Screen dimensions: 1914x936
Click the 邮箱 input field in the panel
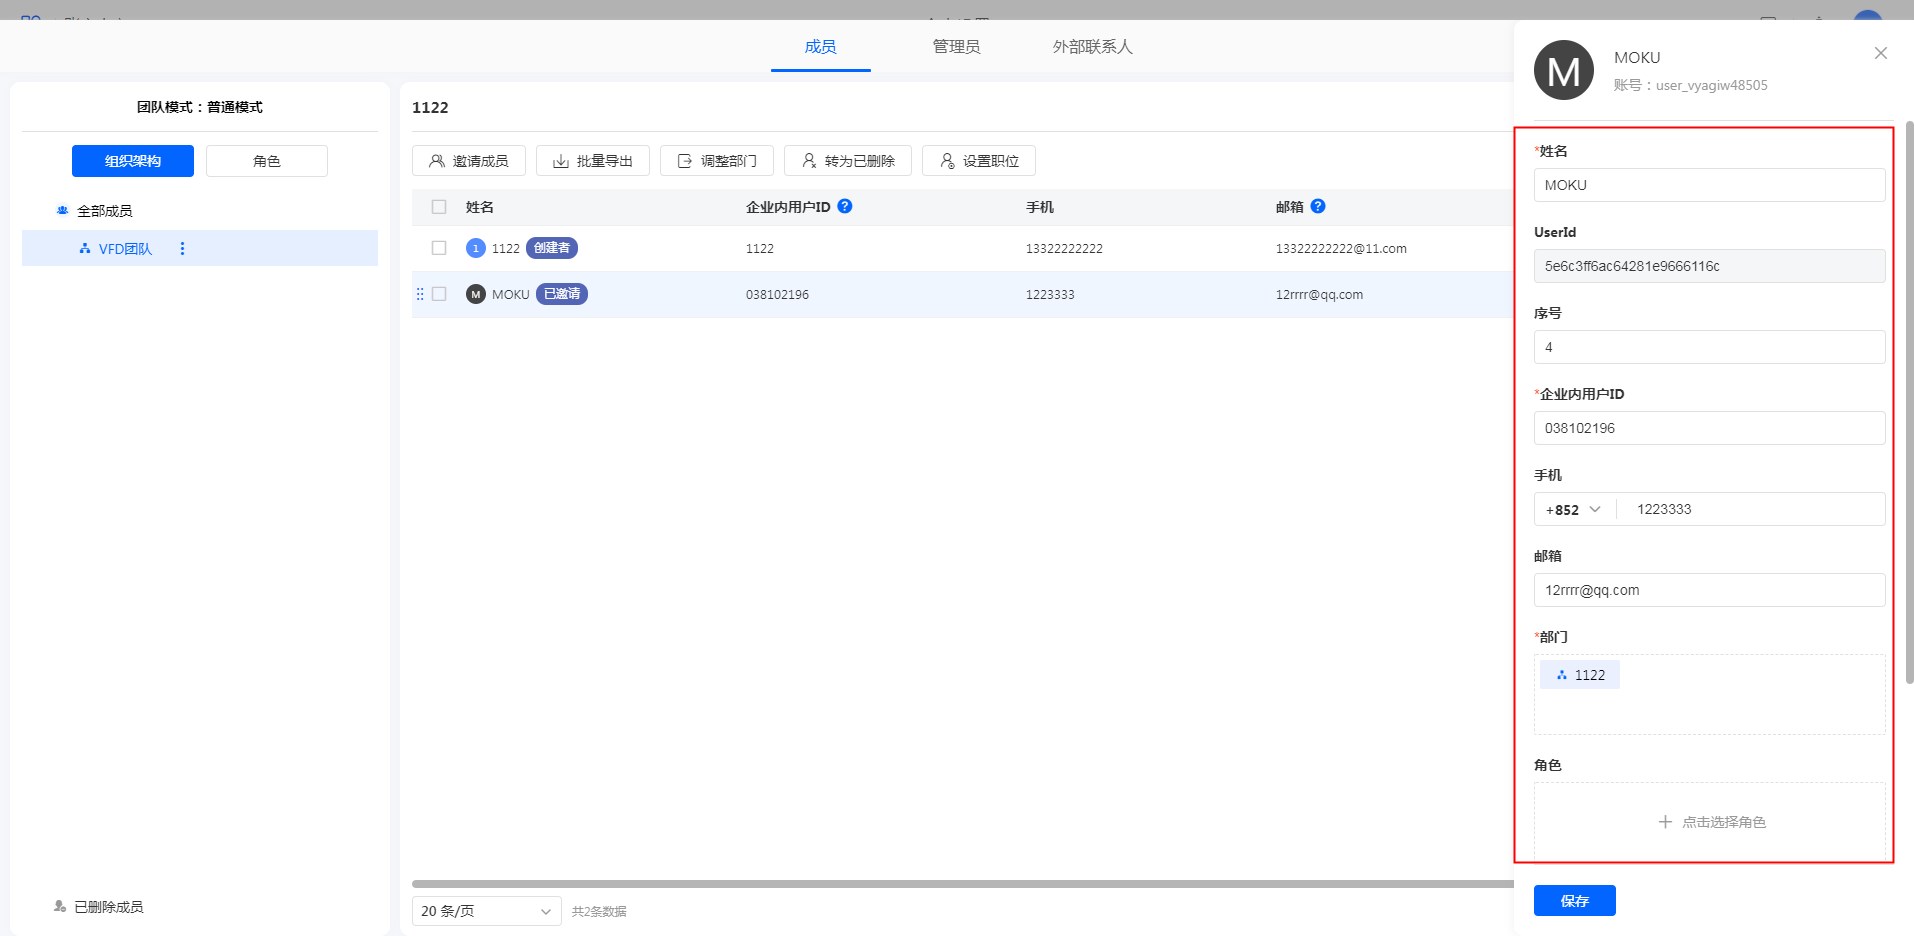tap(1708, 590)
